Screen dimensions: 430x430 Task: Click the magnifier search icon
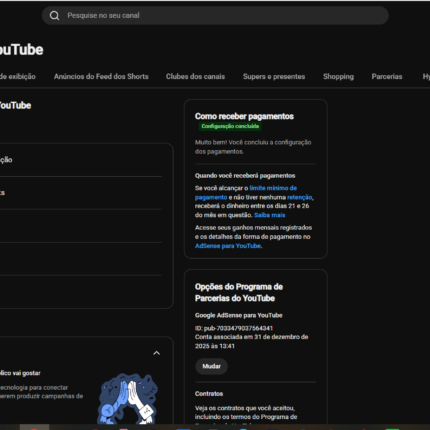(x=54, y=16)
